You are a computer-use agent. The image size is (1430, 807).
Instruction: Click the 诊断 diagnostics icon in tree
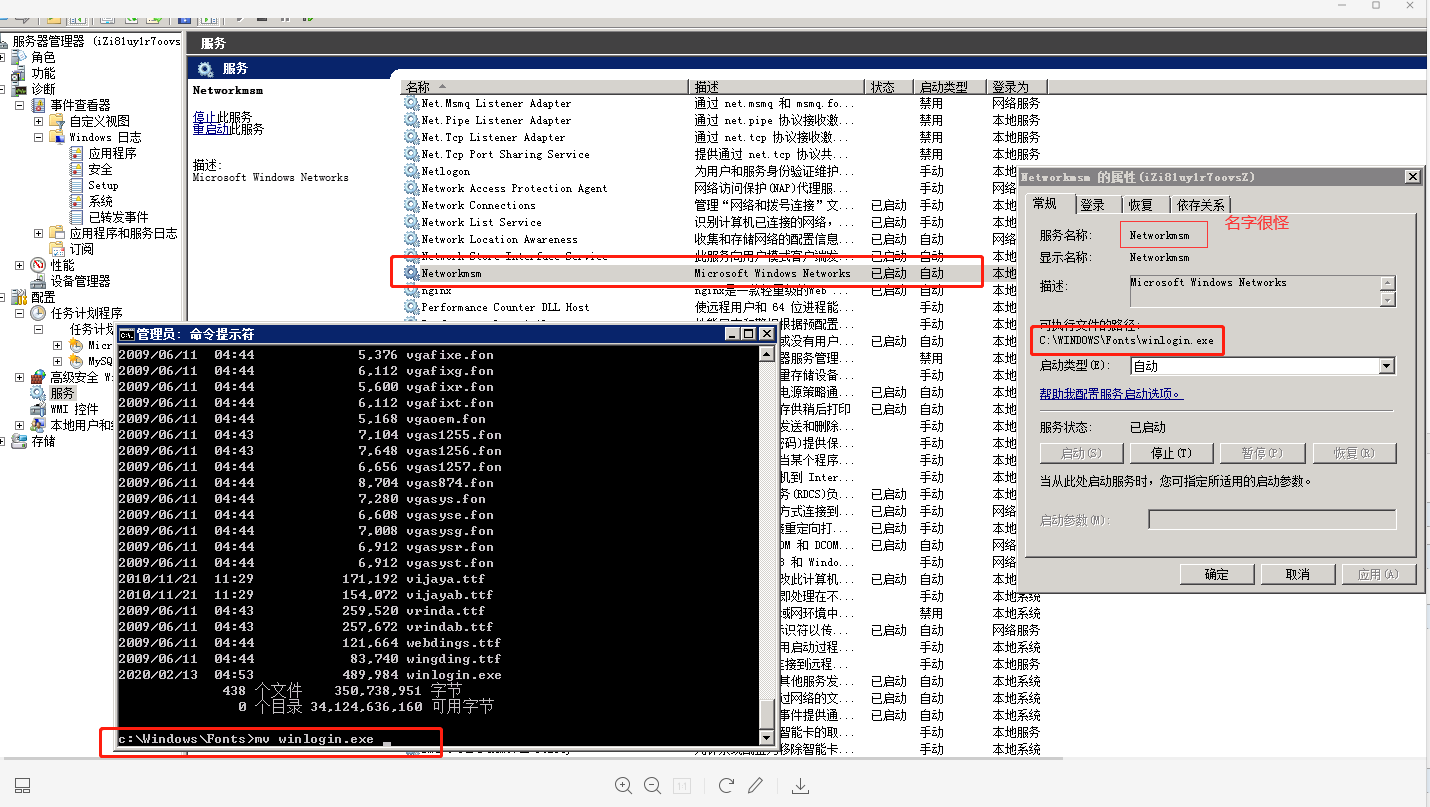point(19,89)
